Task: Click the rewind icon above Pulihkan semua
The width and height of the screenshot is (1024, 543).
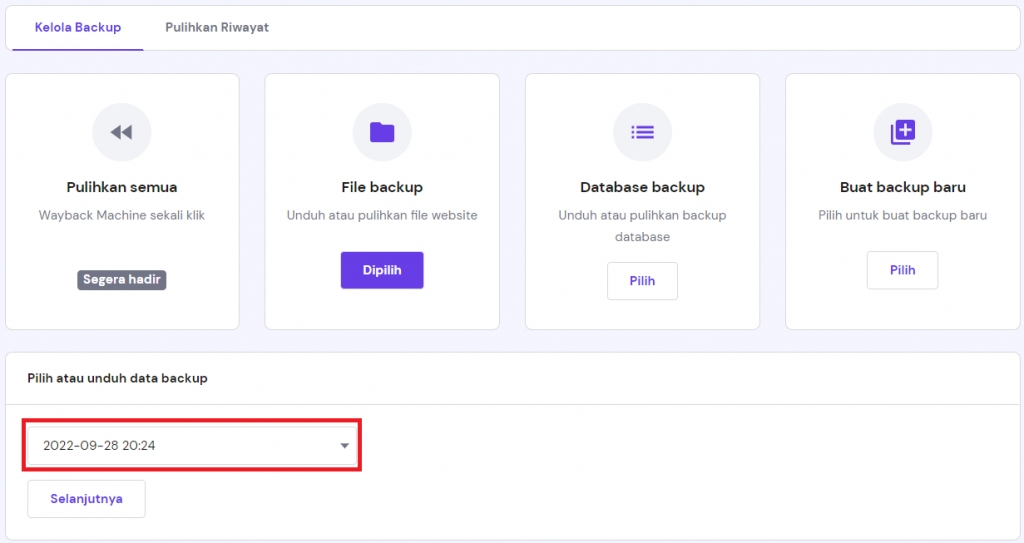Action: [x=122, y=132]
